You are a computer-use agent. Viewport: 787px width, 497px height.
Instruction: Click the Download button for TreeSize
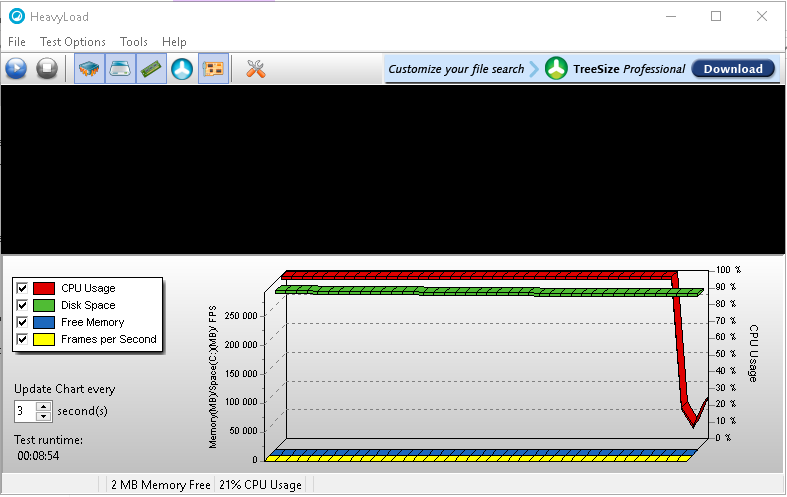733,69
